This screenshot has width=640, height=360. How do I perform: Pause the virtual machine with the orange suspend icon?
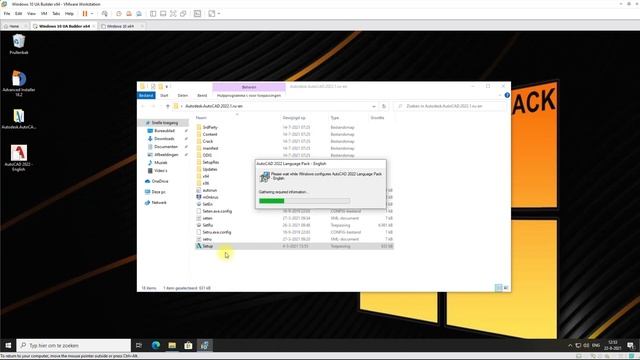click(85, 13)
